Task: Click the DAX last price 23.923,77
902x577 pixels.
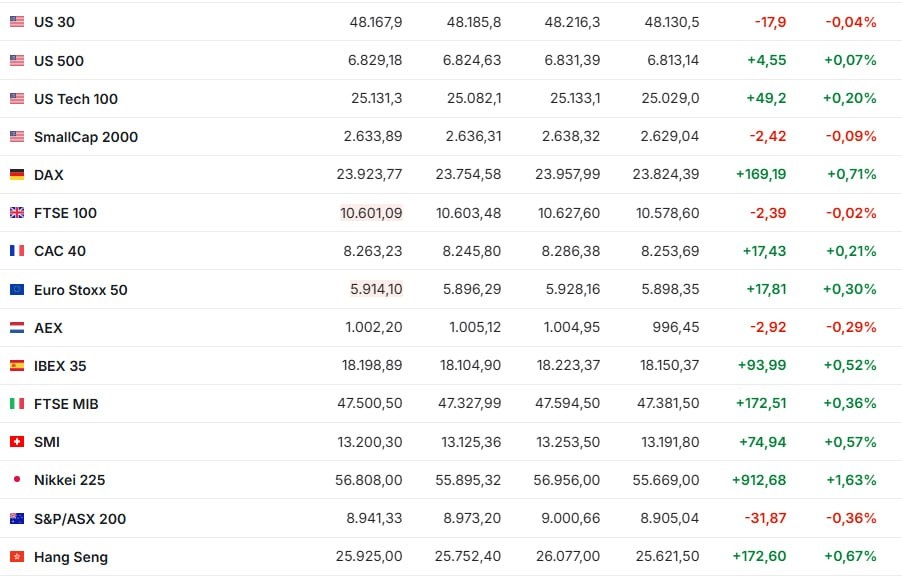Action: (x=369, y=175)
